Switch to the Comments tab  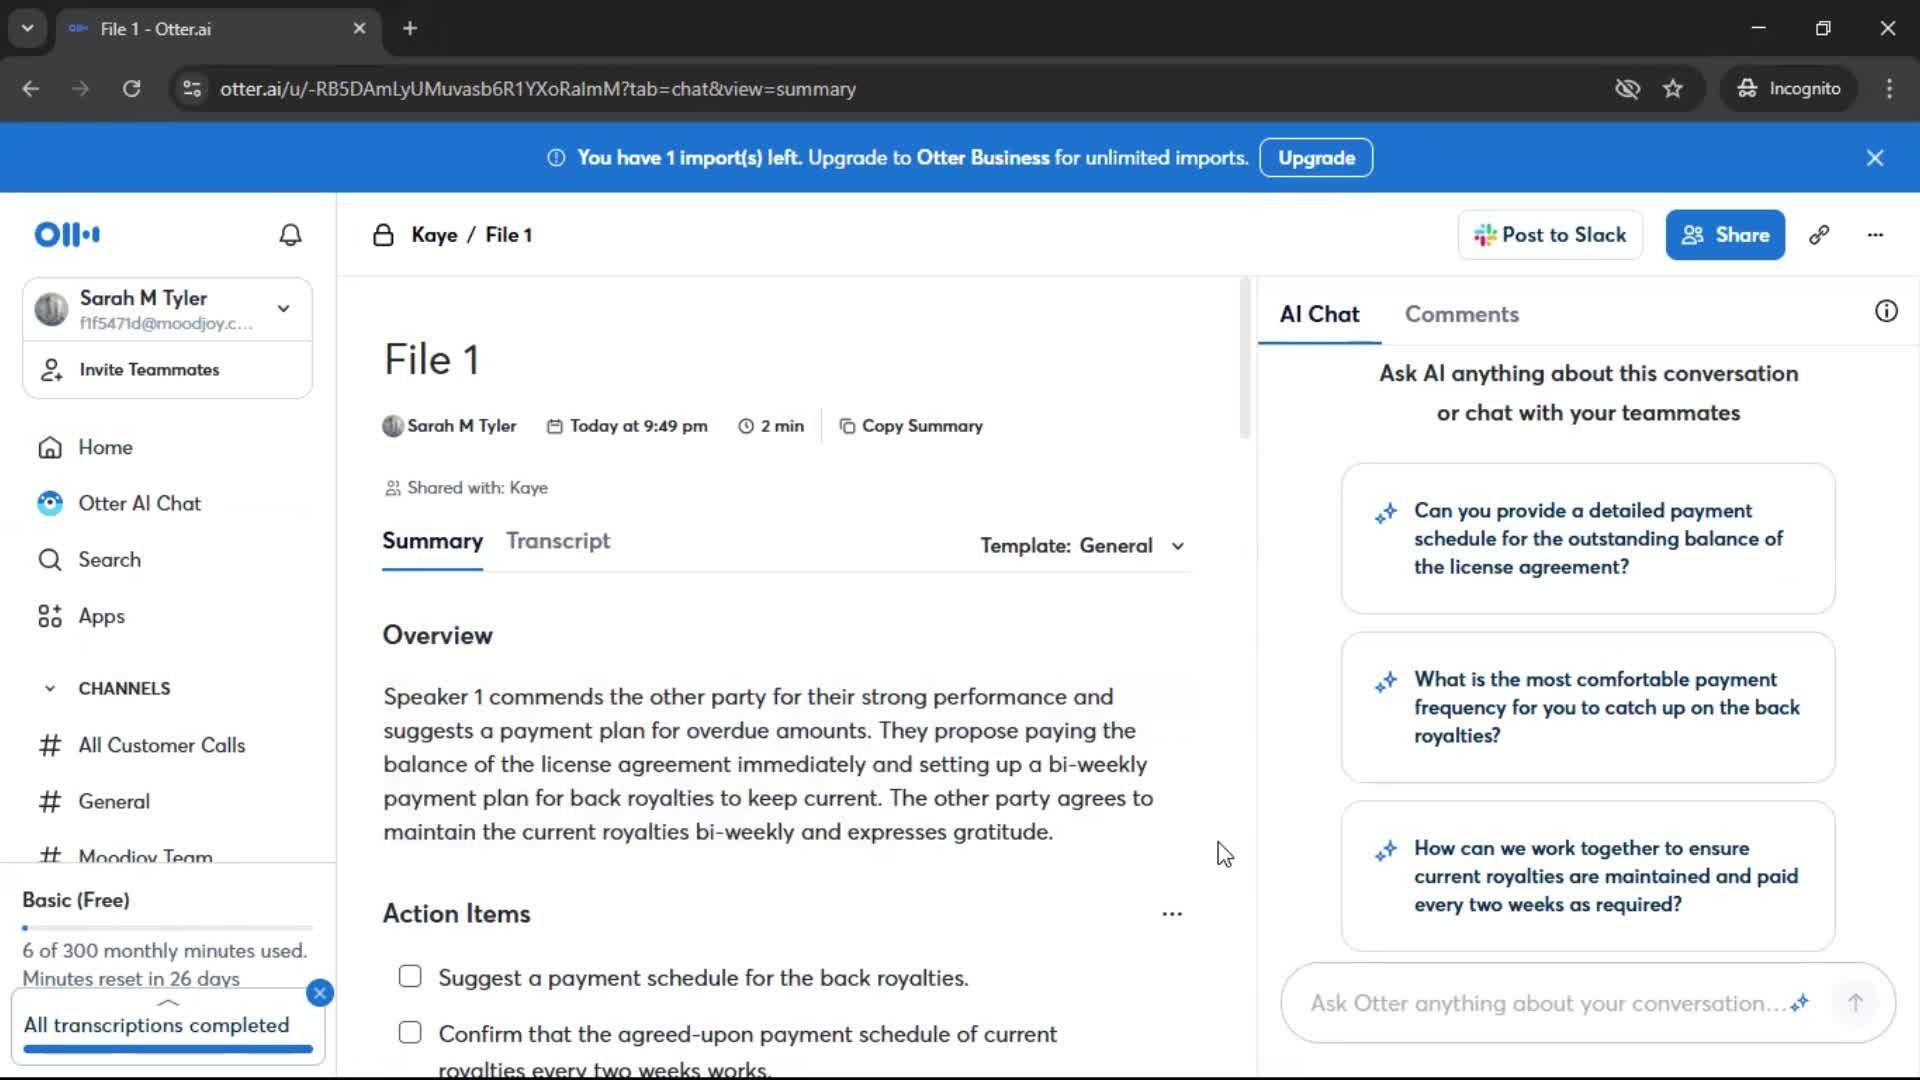pos(1462,314)
